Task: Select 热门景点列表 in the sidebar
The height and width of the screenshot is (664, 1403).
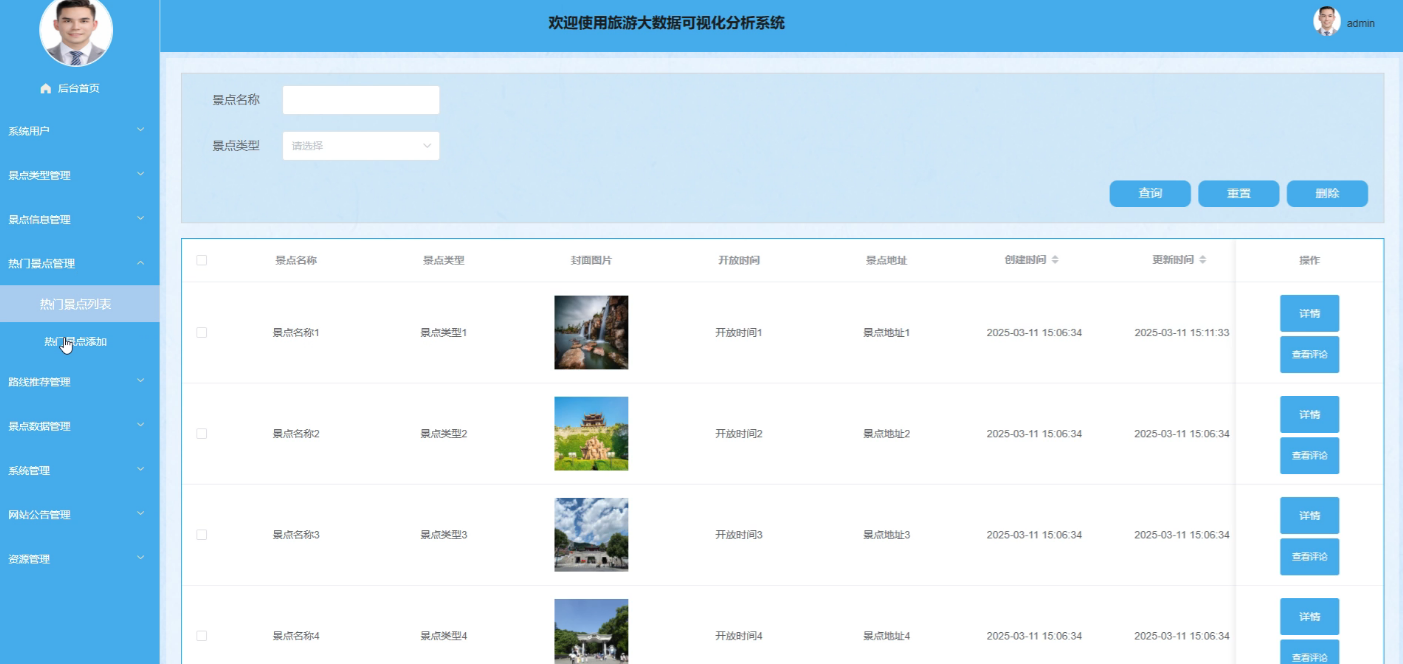Action: pyautogui.click(x=79, y=303)
